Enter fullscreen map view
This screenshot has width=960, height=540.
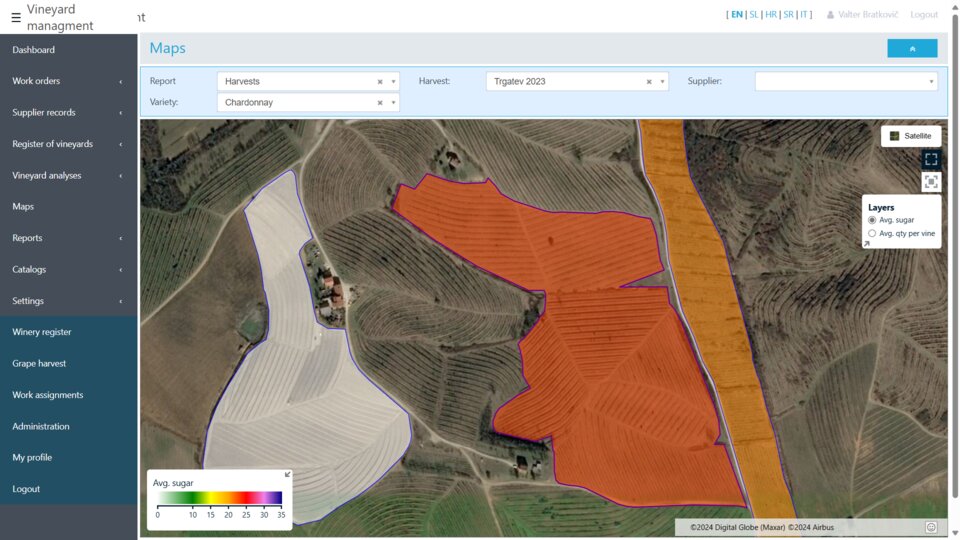(x=931, y=159)
